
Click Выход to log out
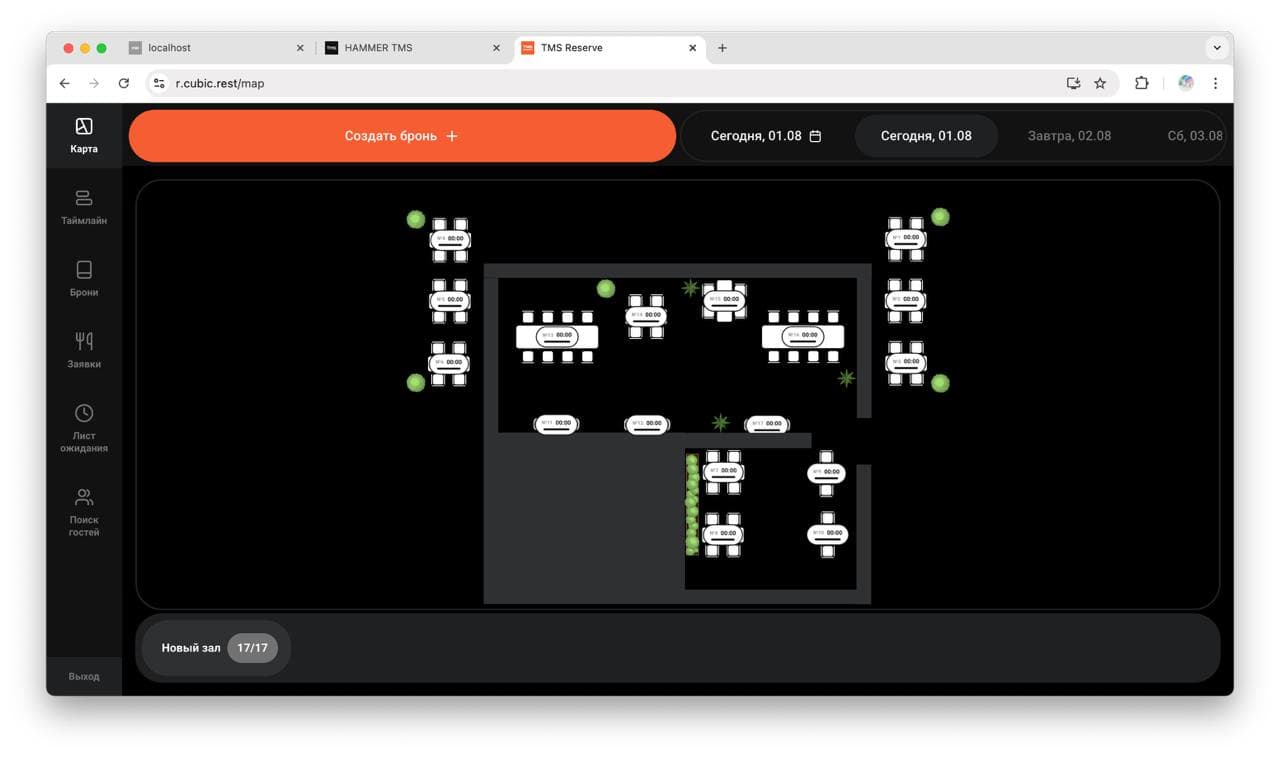coord(84,676)
